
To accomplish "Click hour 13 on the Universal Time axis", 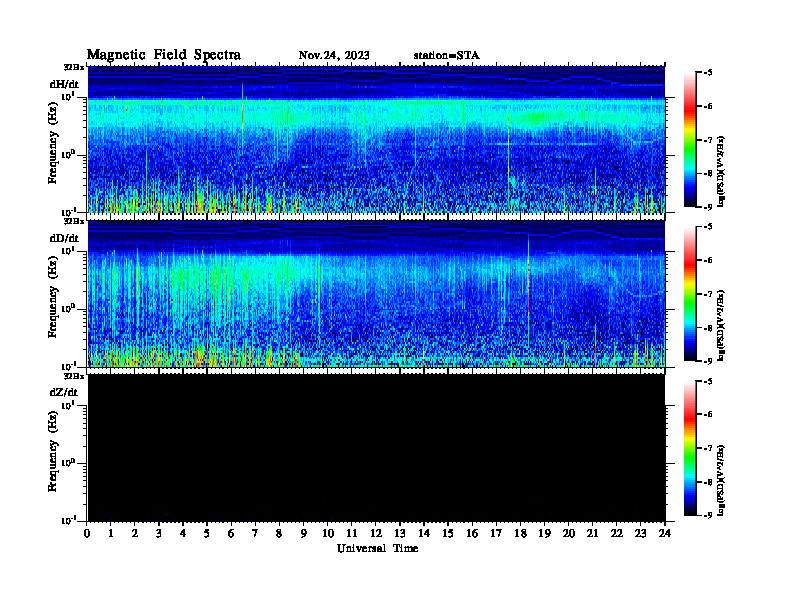I will coord(400,534).
